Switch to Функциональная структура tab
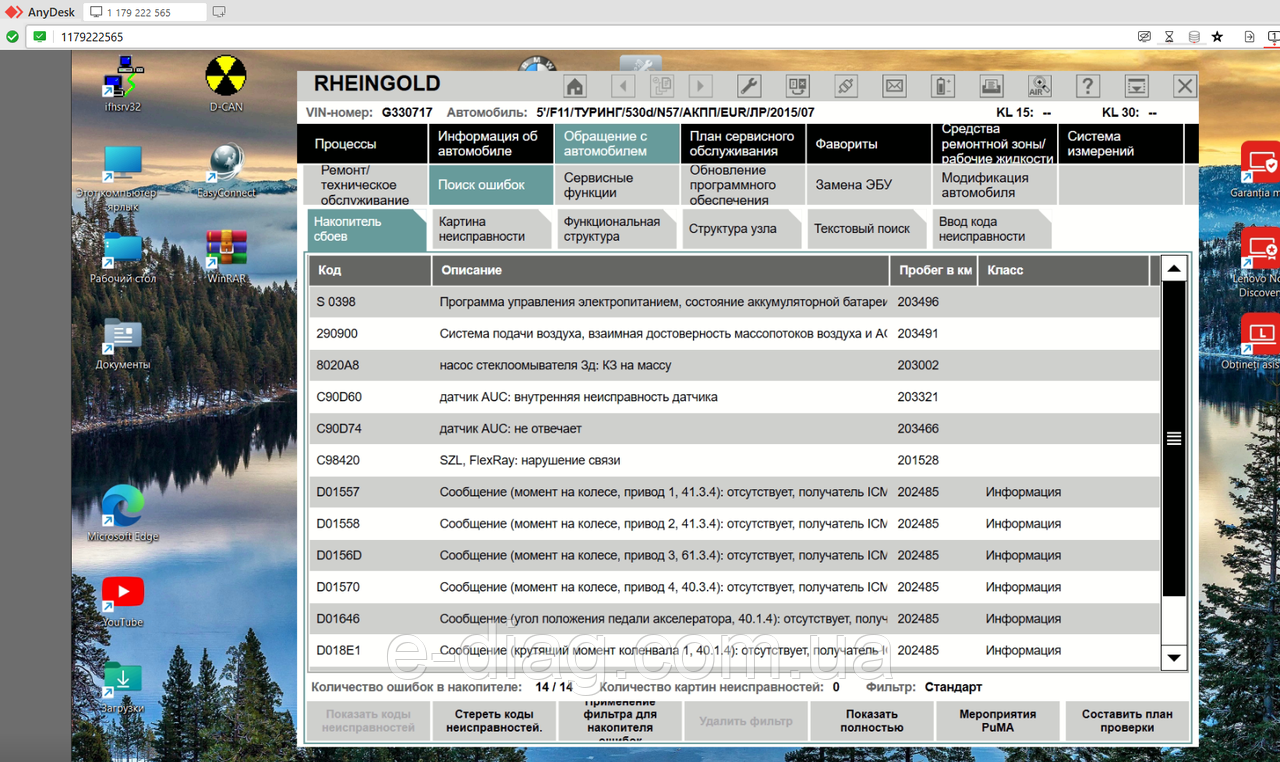The image size is (1280, 762). click(x=616, y=229)
